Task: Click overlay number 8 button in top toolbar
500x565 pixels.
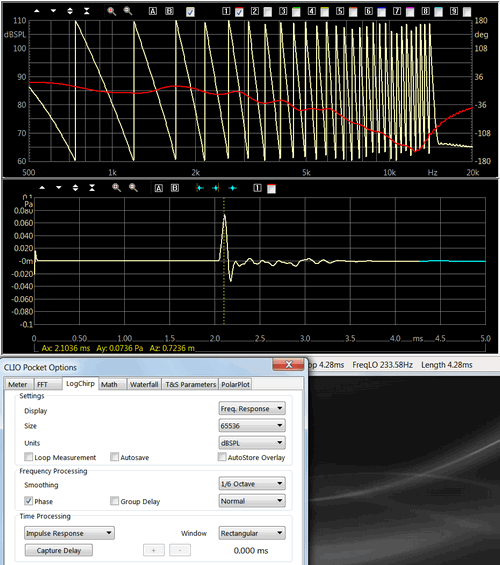Action: pos(425,11)
